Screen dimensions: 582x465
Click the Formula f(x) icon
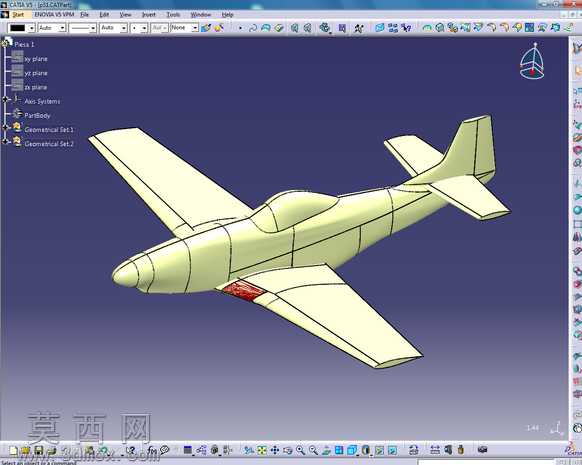click(152, 451)
